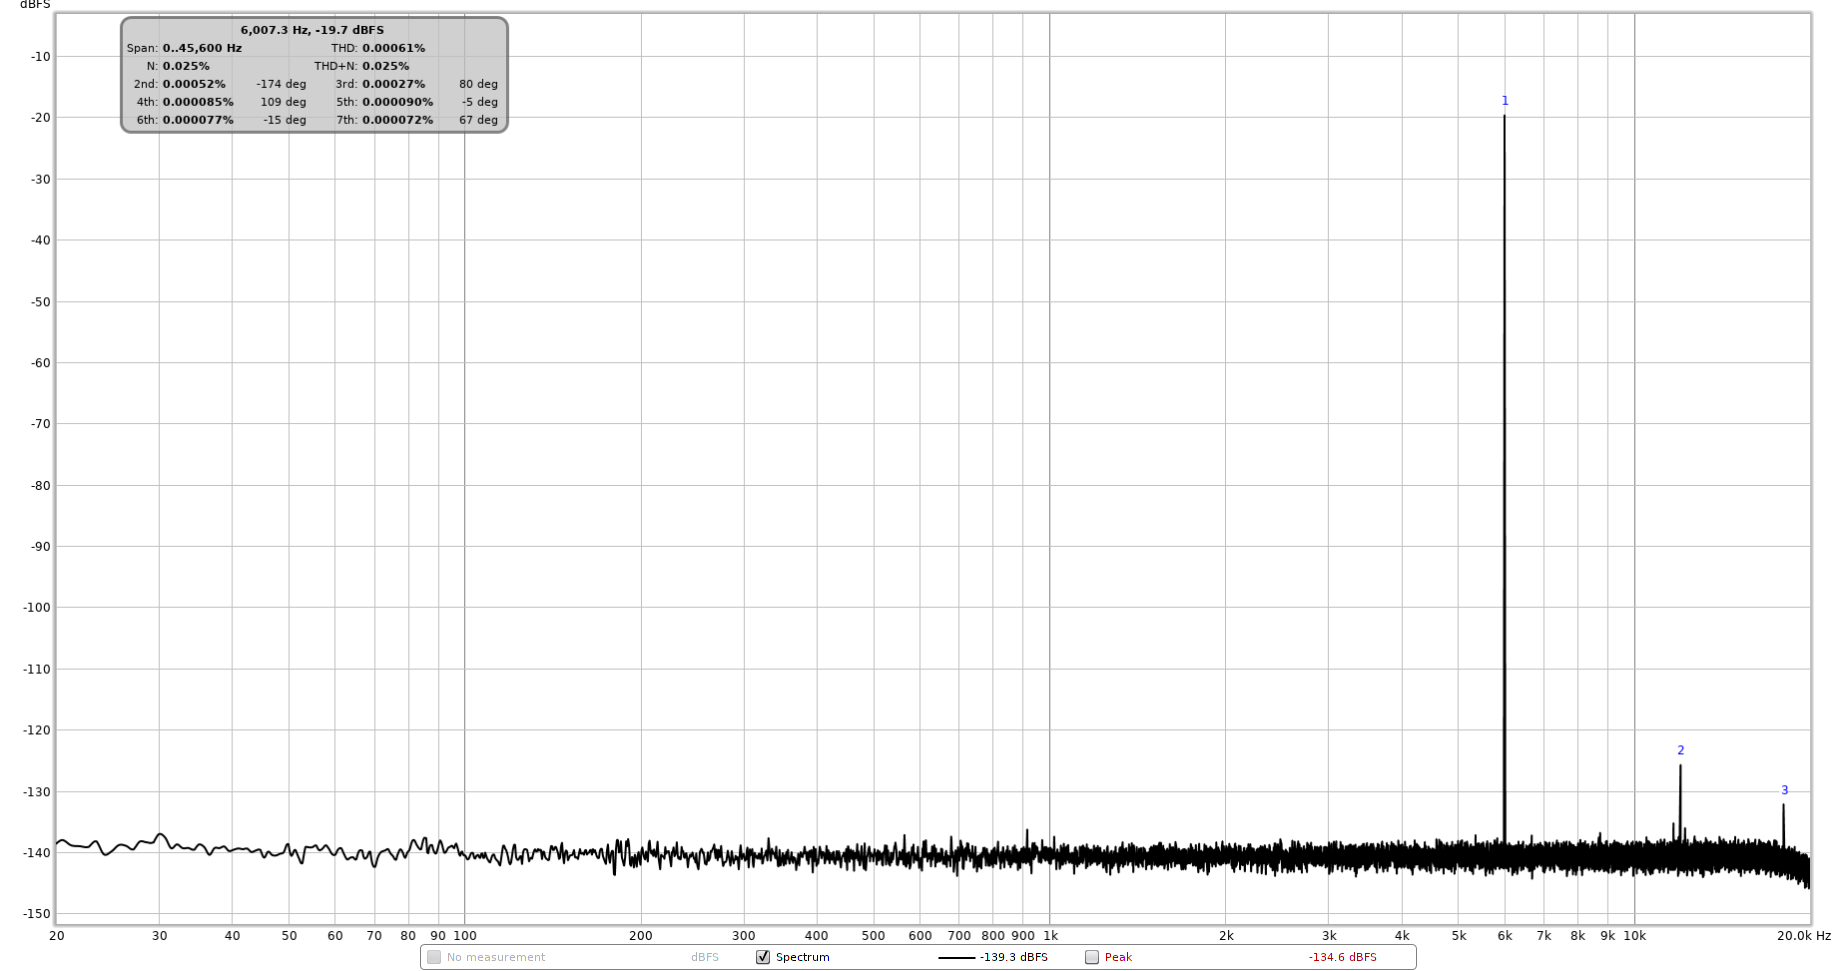The image size is (1838, 971).
Task: Click the 6k frequency axis label
Action: coord(1505,936)
